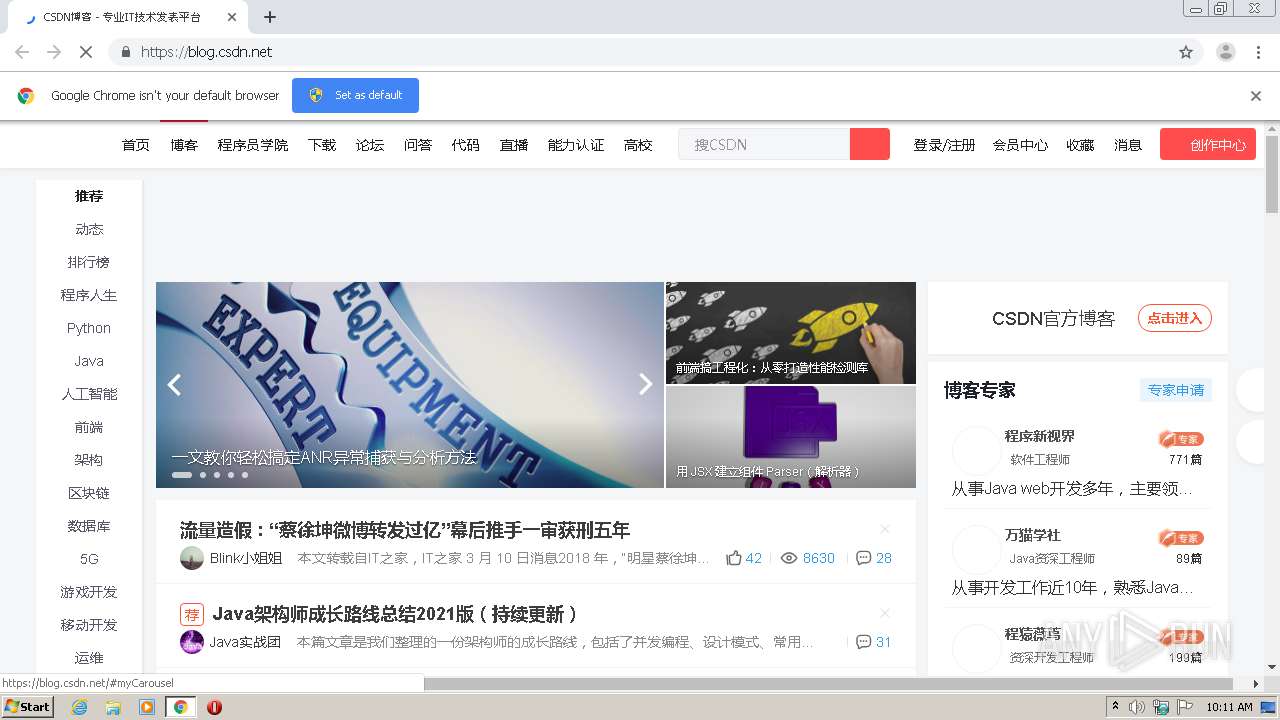Open the 流量造假 article title
This screenshot has height=720, width=1280.
[x=405, y=530]
